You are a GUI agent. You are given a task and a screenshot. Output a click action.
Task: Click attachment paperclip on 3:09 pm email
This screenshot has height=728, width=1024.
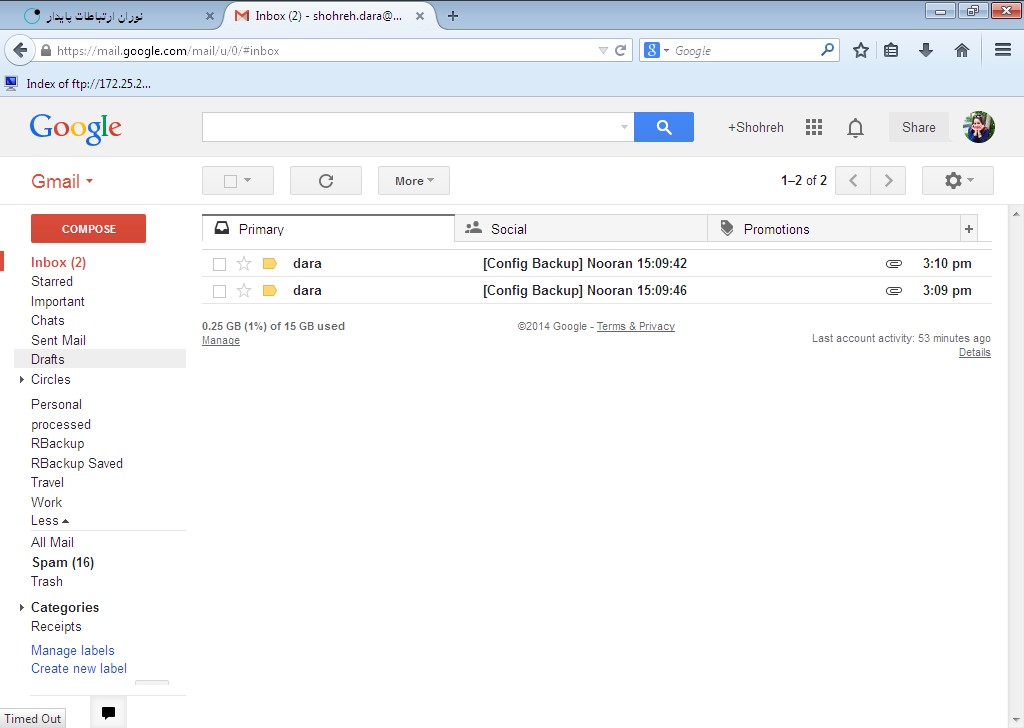coord(893,291)
